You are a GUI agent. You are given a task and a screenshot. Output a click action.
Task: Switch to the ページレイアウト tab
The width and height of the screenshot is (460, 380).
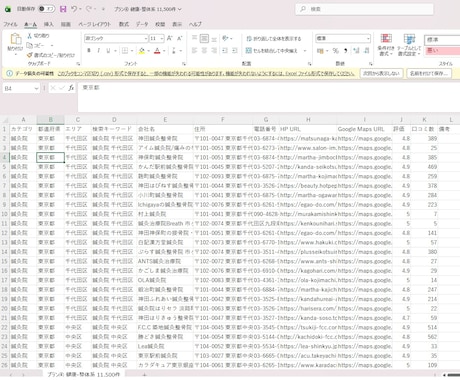[x=94, y=24]
